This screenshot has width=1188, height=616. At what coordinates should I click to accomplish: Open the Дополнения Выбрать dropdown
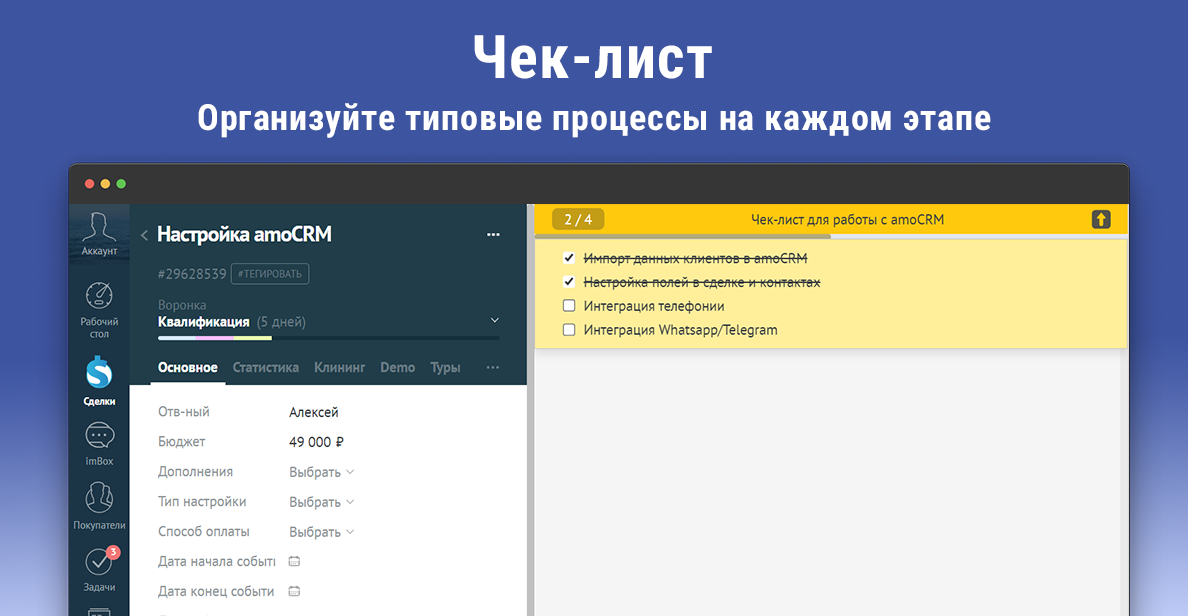321,472
